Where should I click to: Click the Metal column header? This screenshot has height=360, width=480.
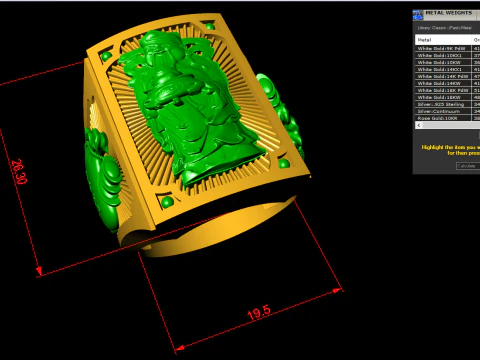443,40
